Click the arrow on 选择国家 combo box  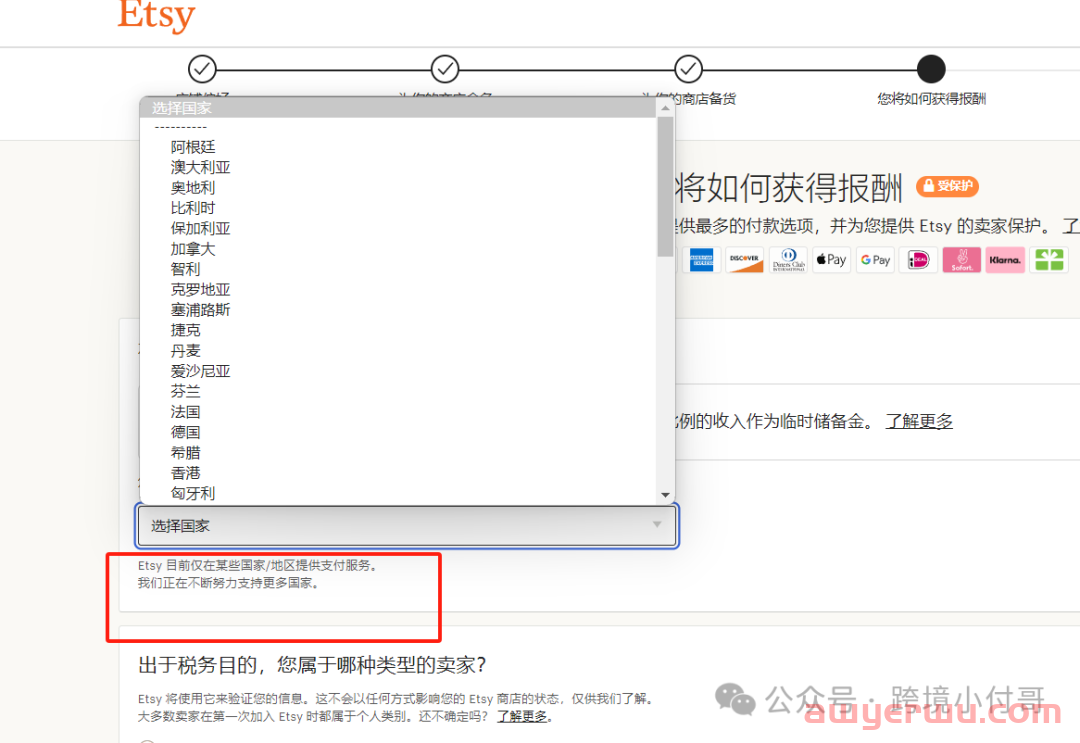tap(657, 525)
